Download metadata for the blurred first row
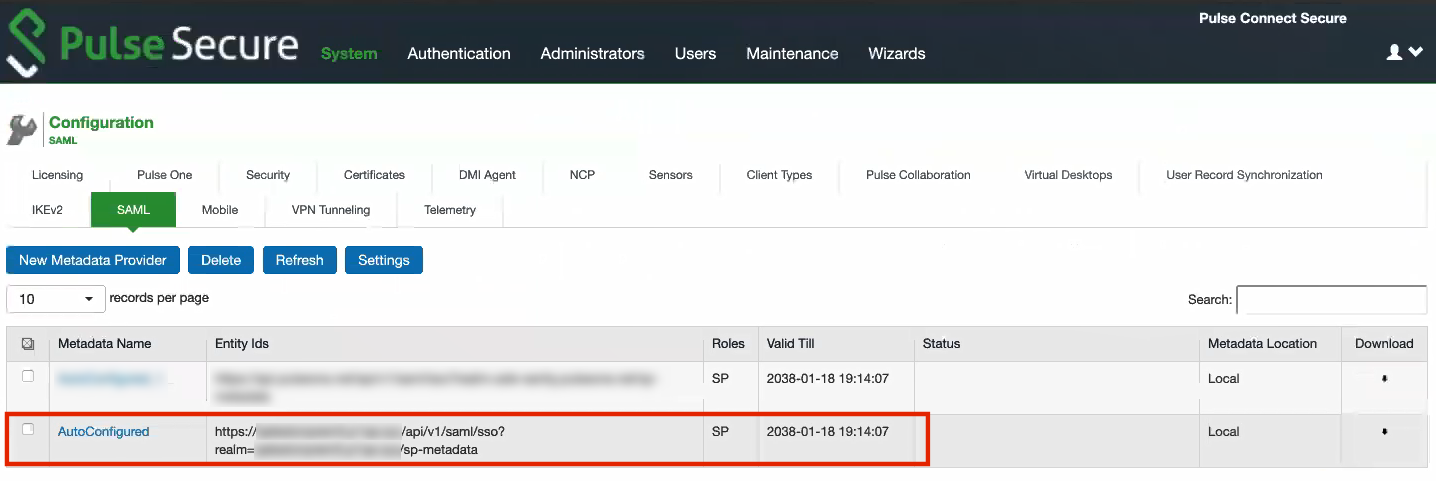 tap(1384, 379)
